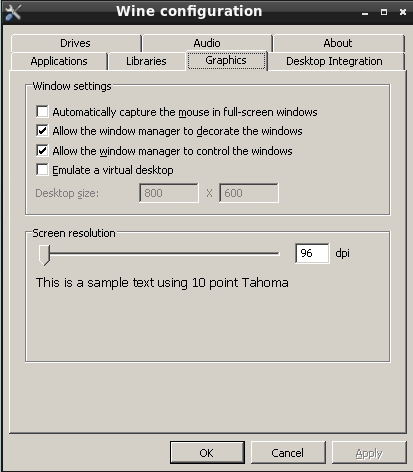Select the Graphics tab
Screen dimensions: 413x472
(x=226, y=61)
